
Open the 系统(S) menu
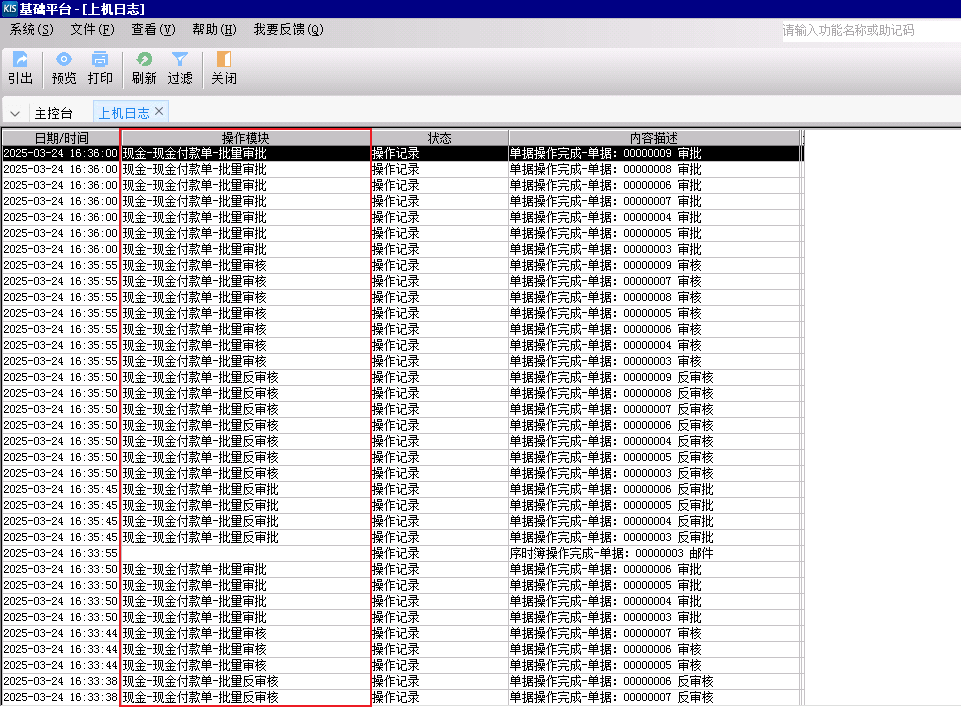31,30
